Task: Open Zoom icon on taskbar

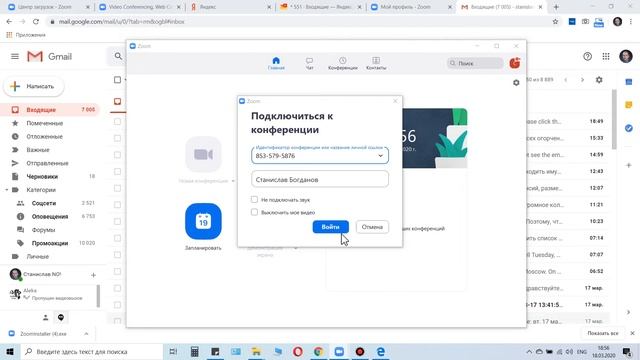Action: click(339, 351)
